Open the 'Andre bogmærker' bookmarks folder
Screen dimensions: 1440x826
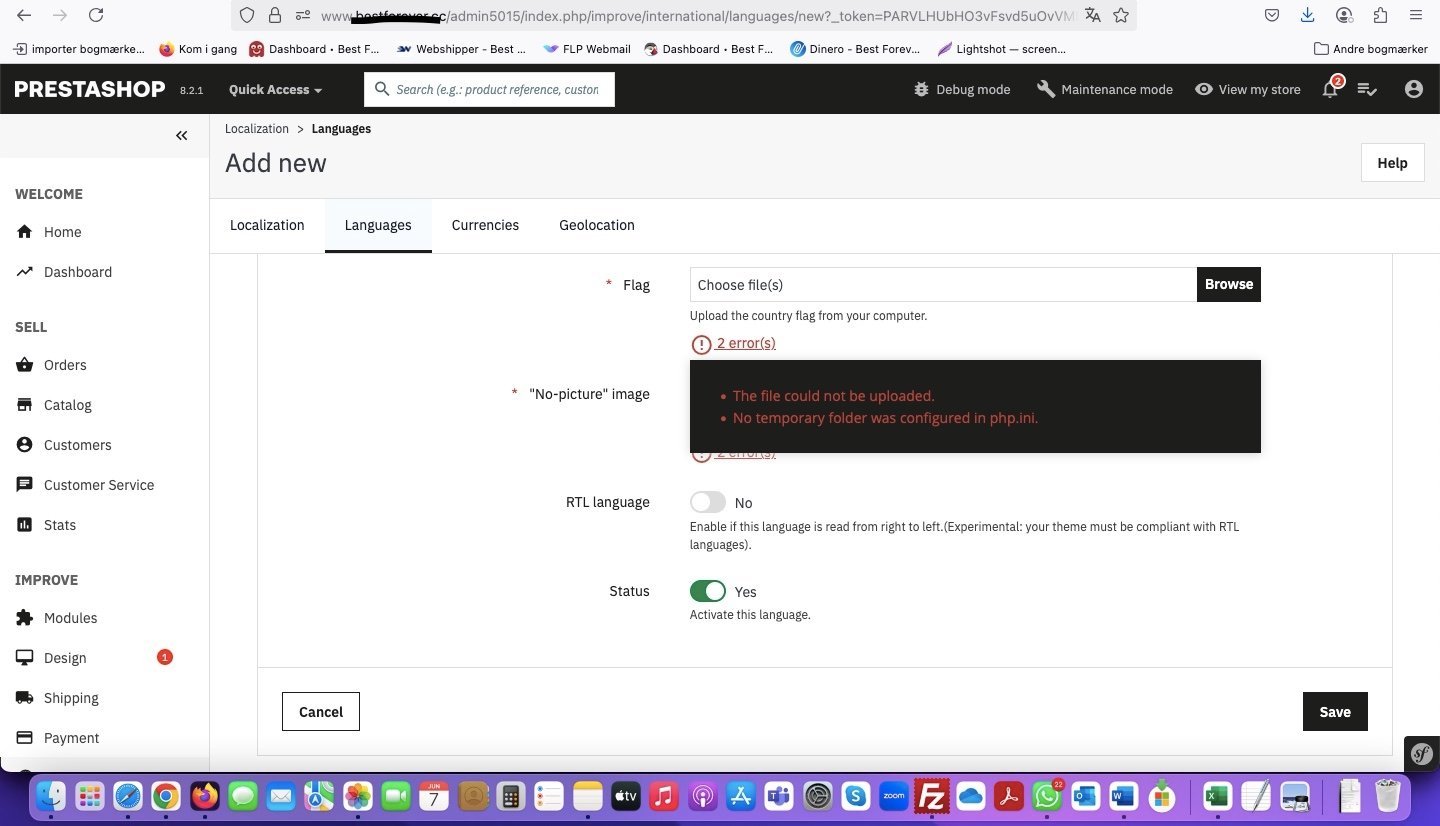coord(1370,48)
